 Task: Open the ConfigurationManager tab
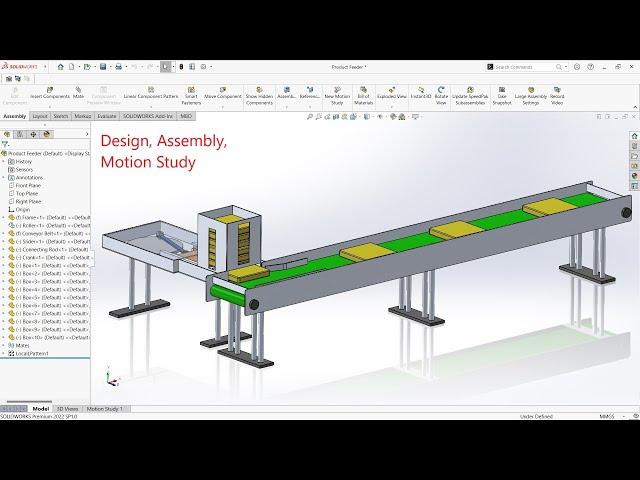(33, 134)
